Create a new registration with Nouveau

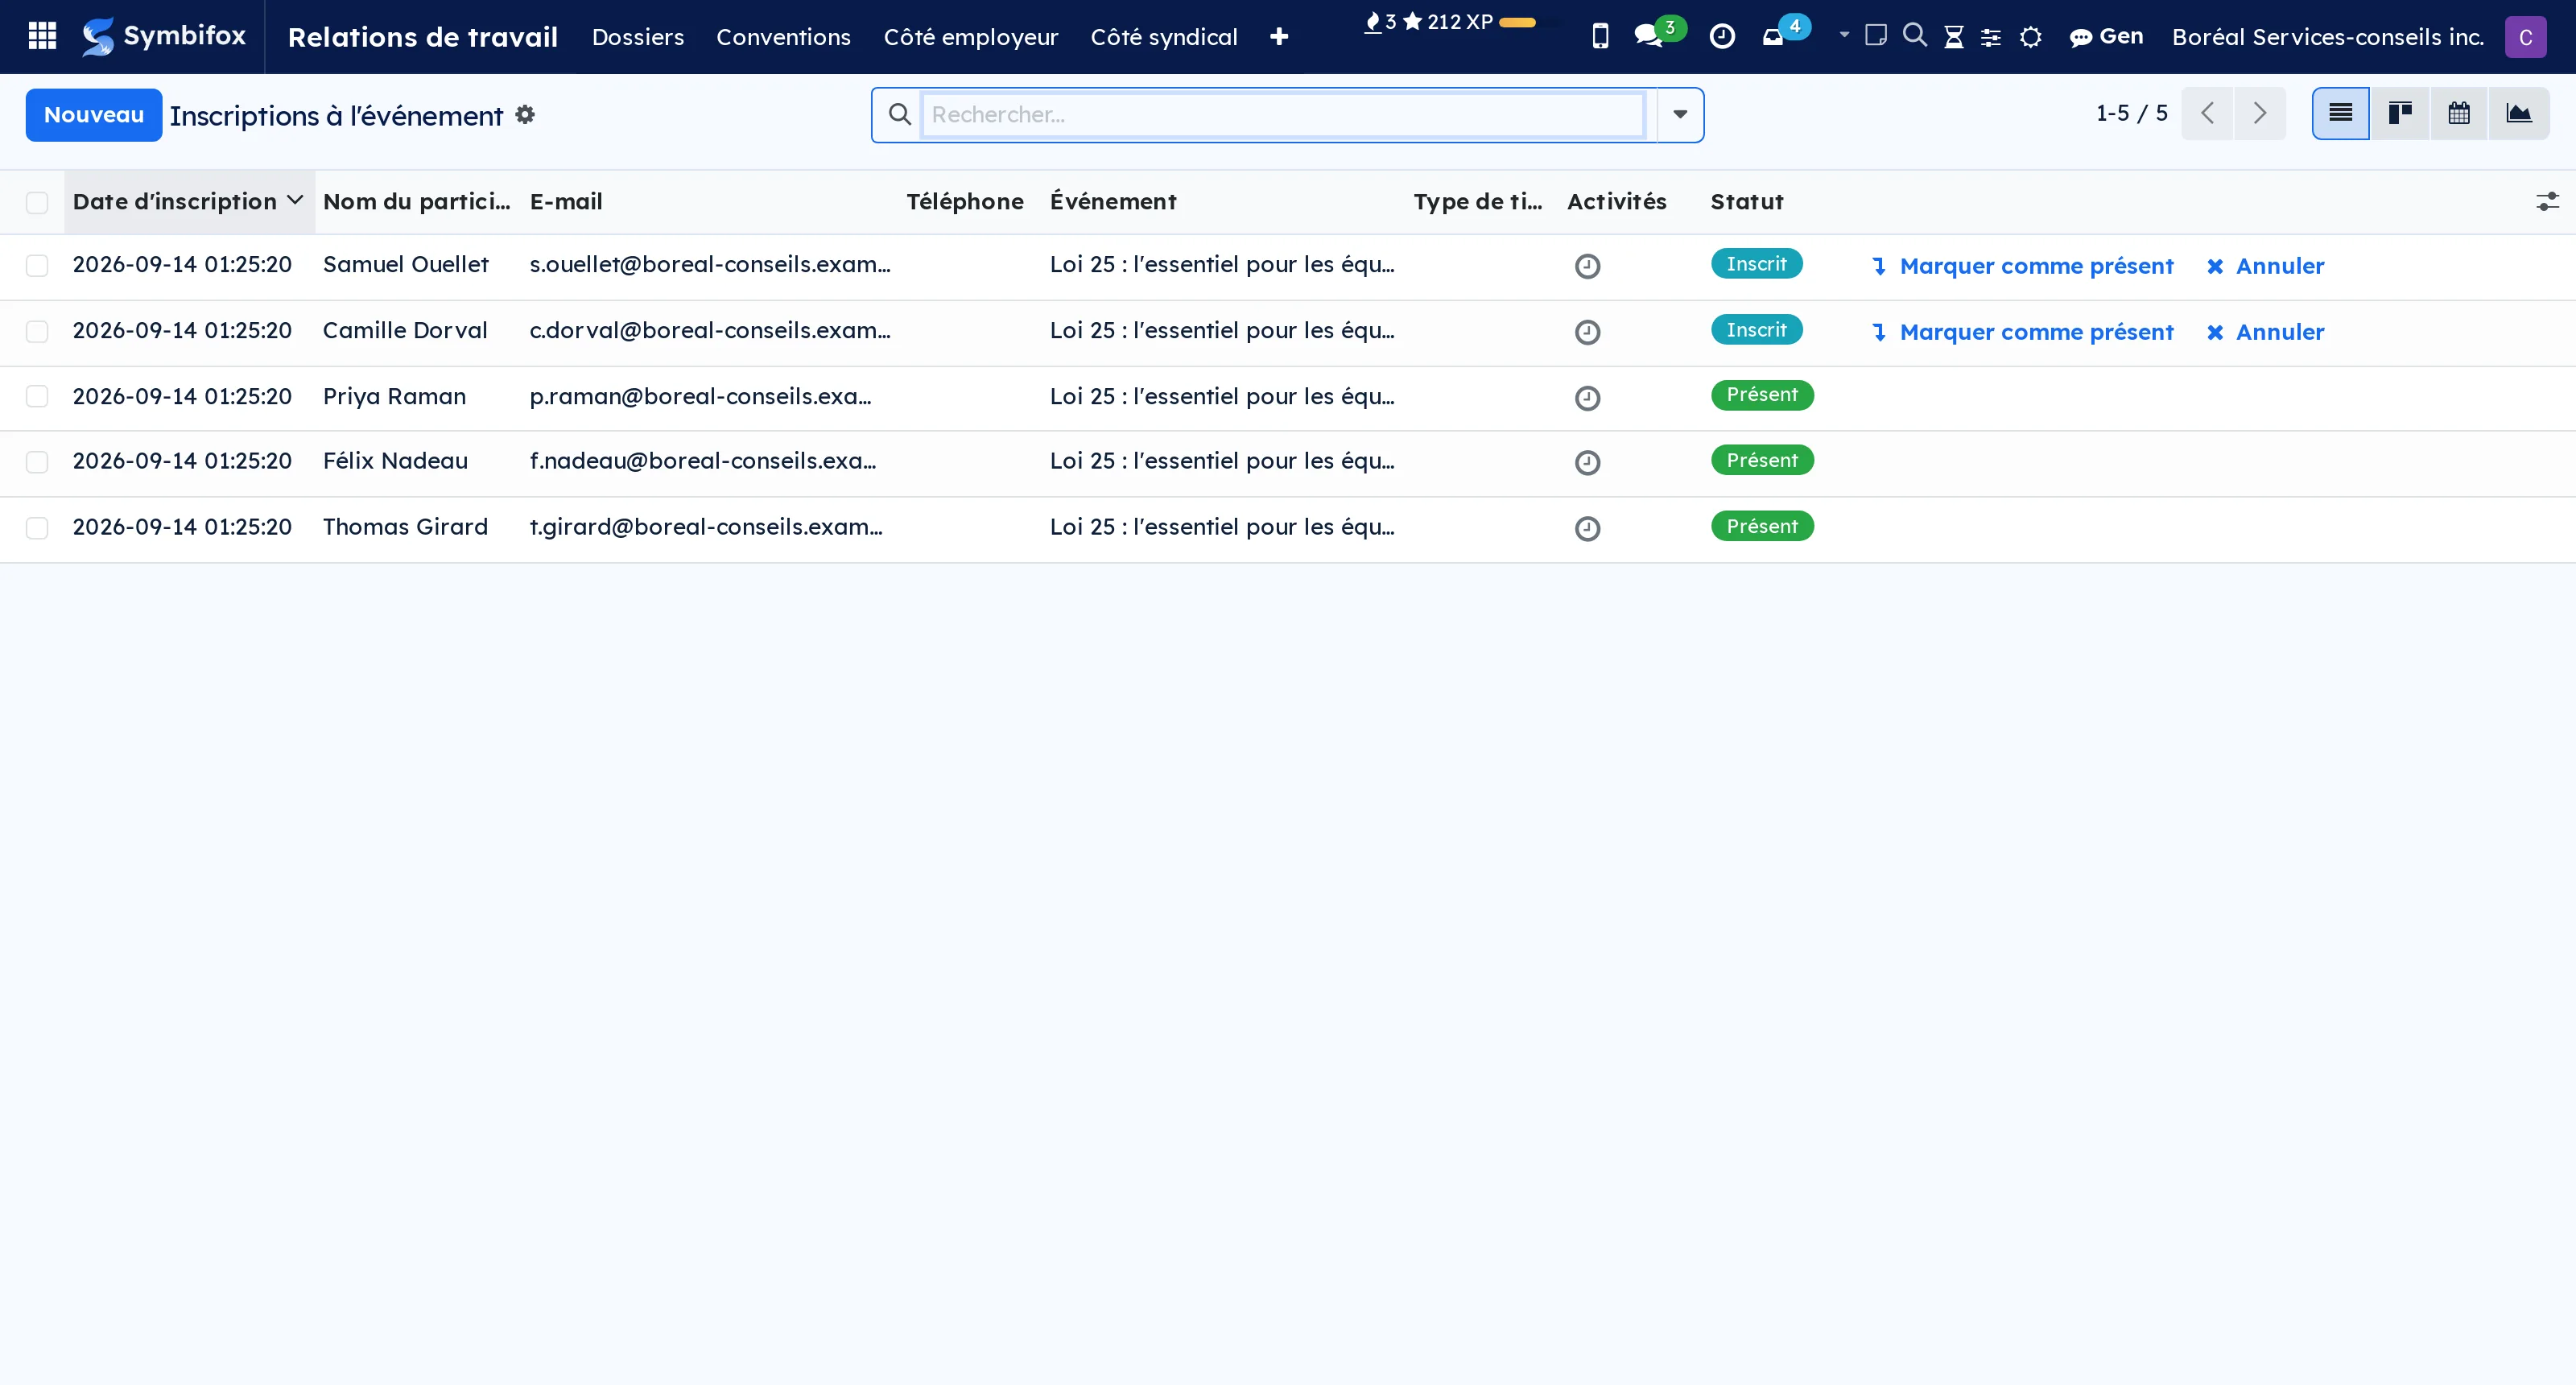click(94, 115)
